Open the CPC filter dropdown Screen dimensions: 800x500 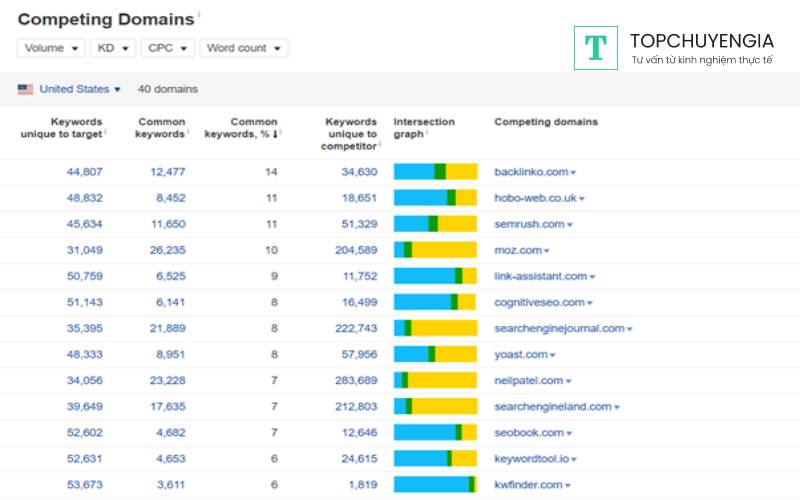[166, 48]
